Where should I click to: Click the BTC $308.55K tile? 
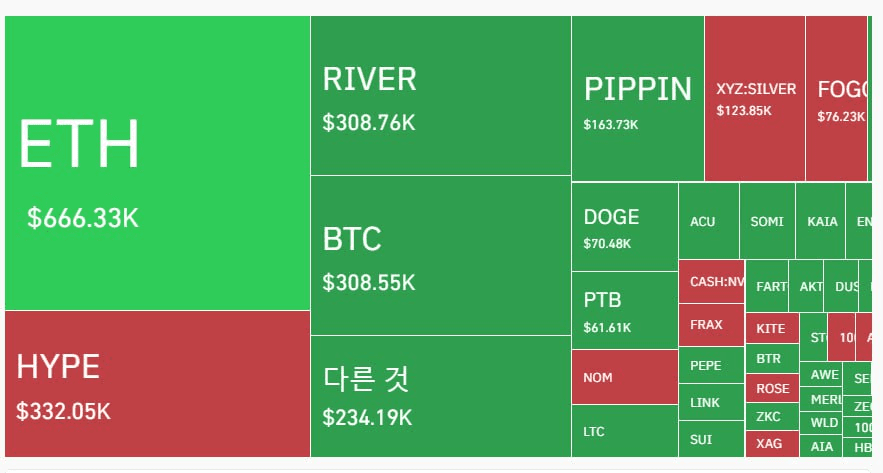(x=440, y=255)
